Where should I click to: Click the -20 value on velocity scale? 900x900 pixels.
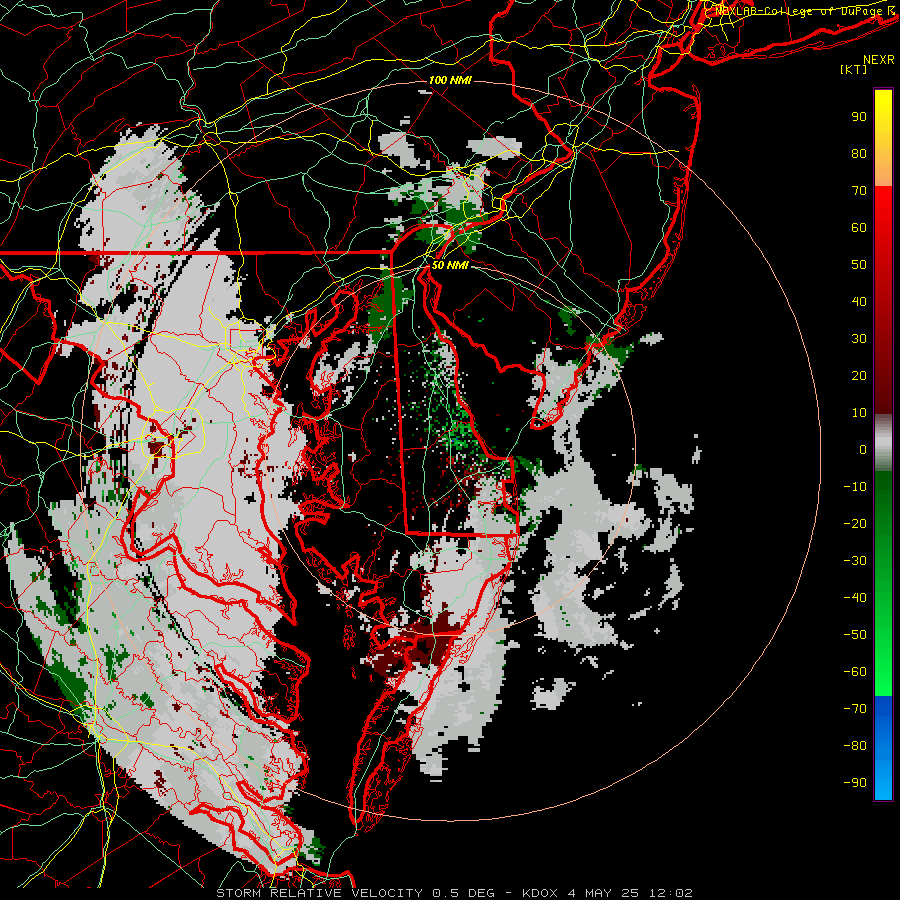(855, 524)
